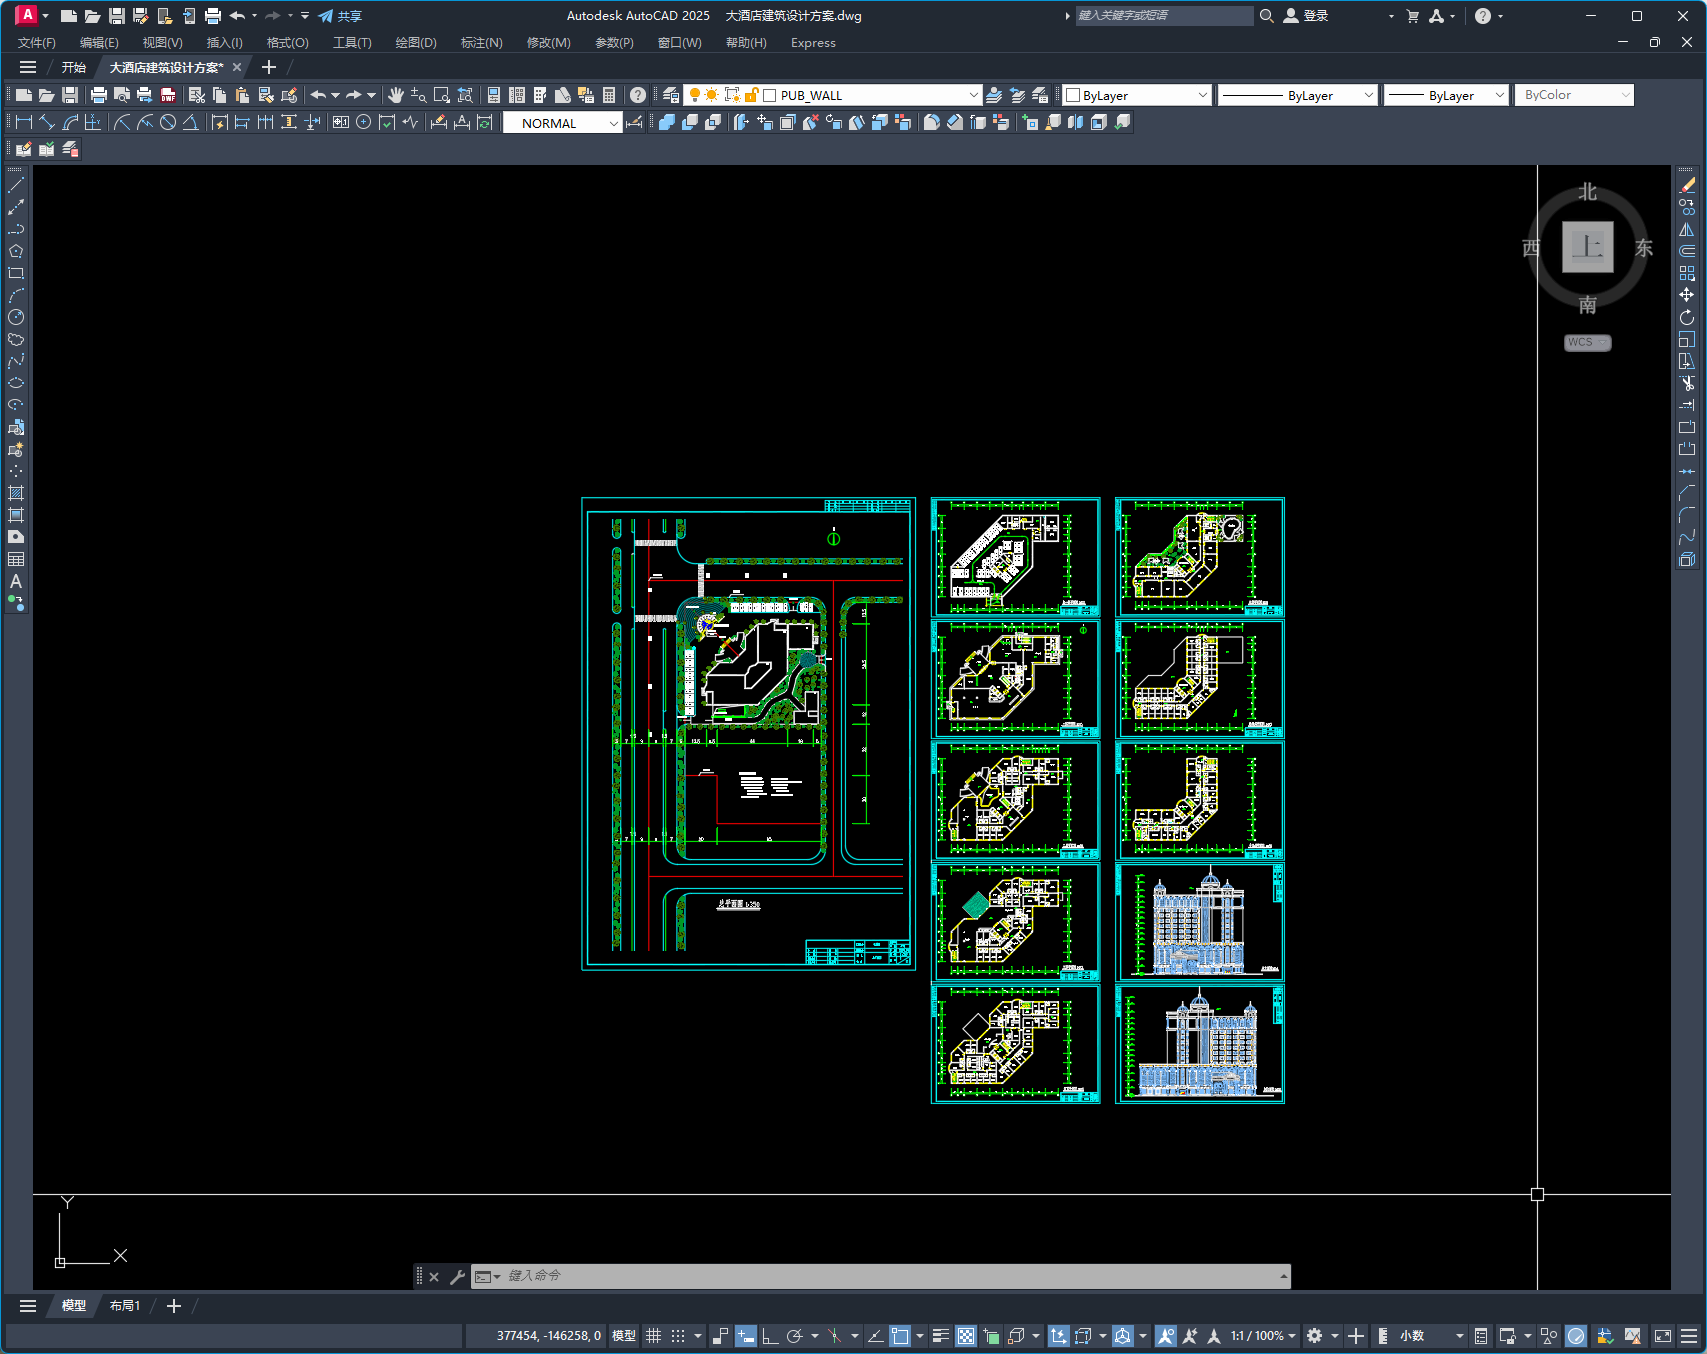
Task: Select the Mirror modify tool
Action: [x=1687, y=229]
